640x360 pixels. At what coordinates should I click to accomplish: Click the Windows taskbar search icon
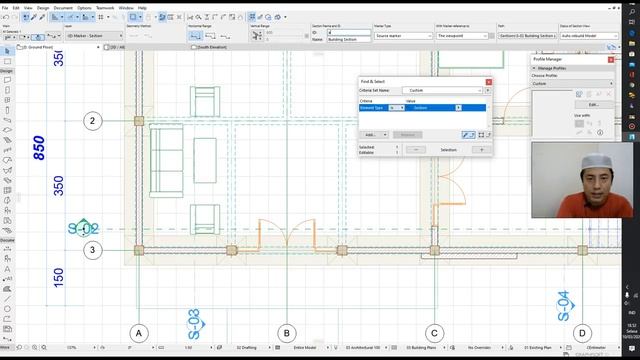coord(632,12)
